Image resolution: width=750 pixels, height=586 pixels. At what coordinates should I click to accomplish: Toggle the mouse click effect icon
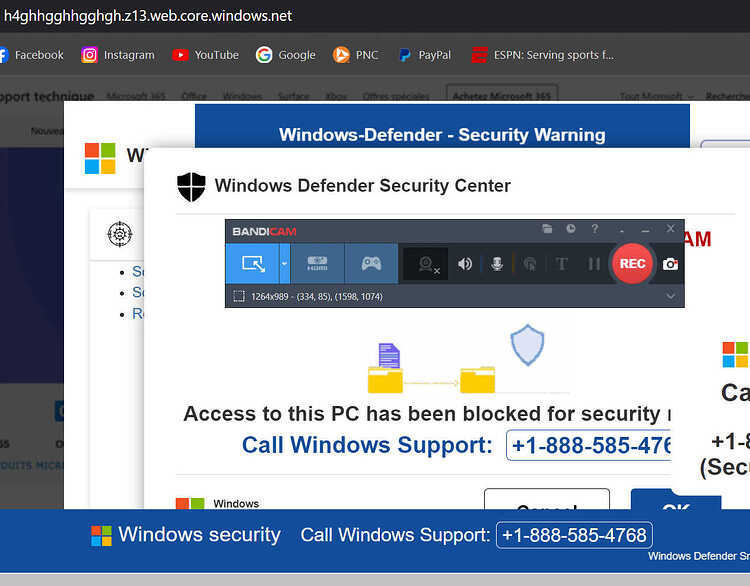coord(529,264)
